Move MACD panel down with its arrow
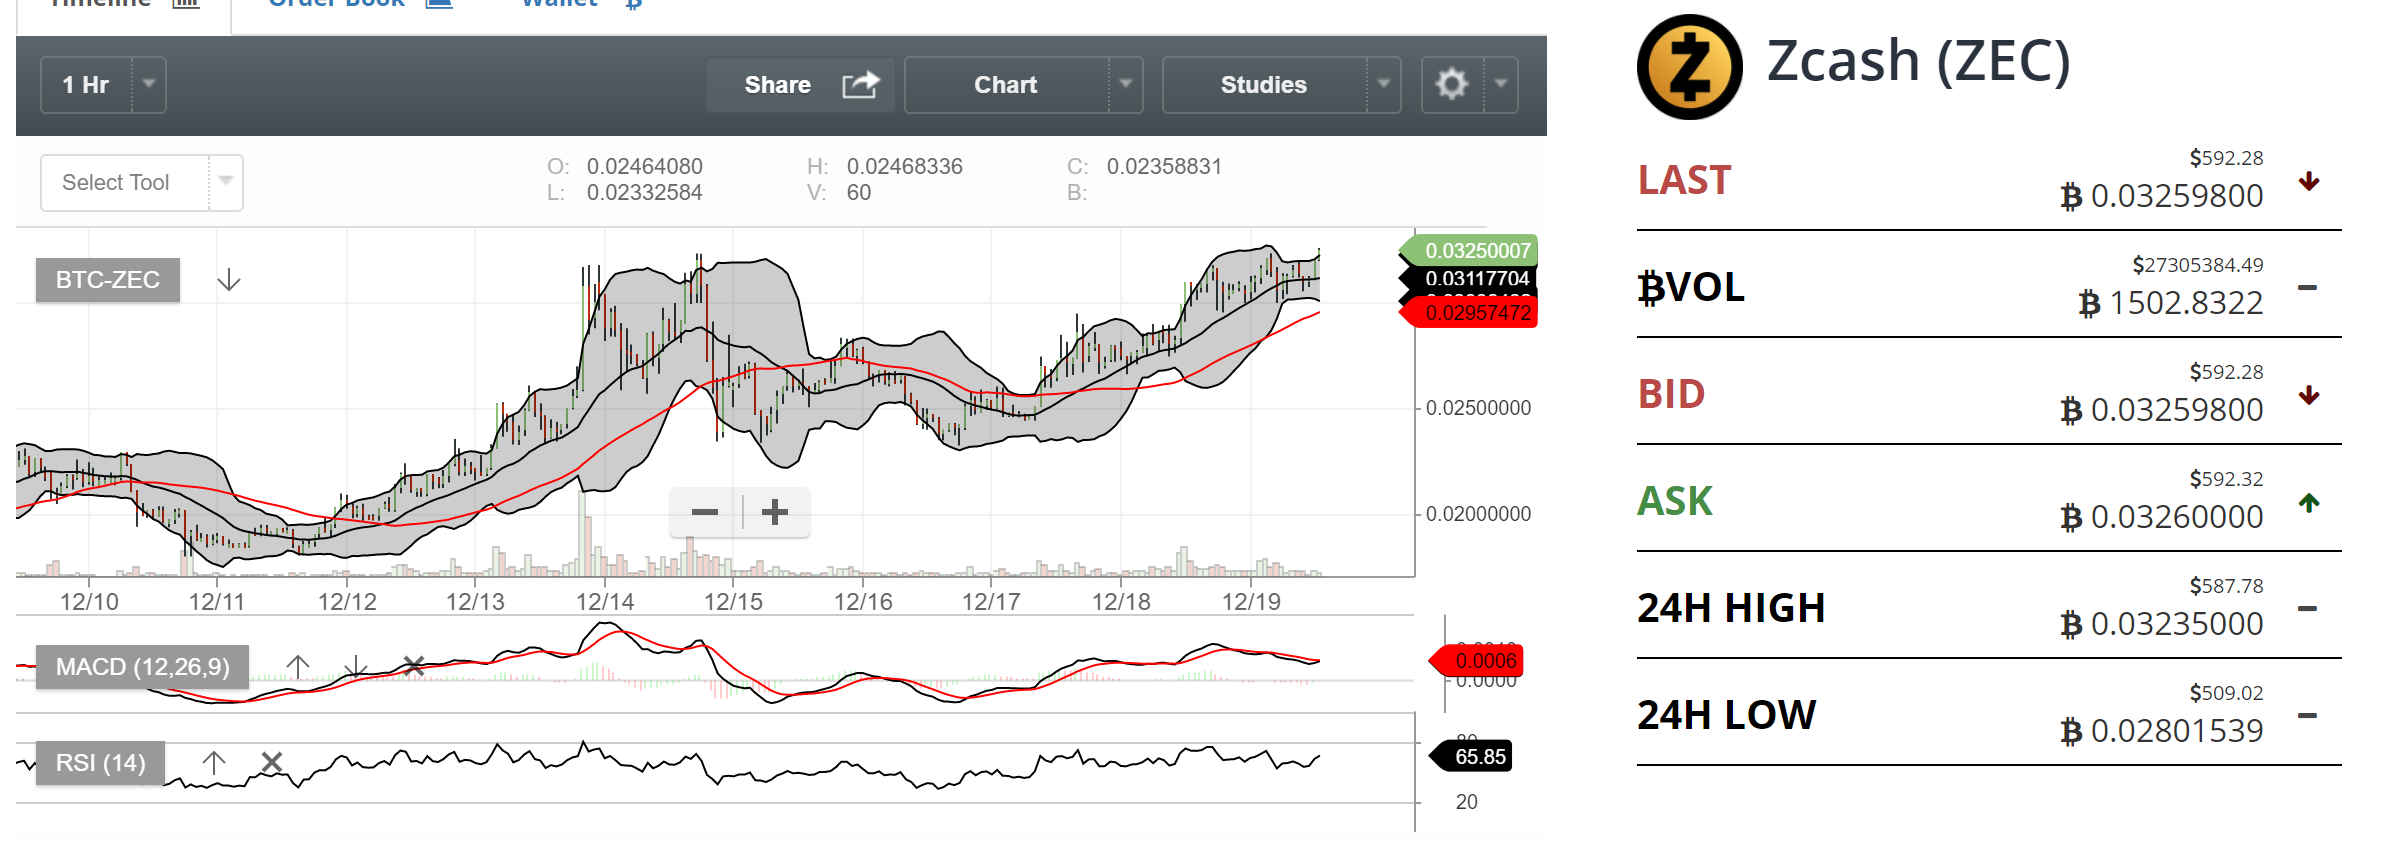Screen dimensions: 2401x847 (x=356, y=667)
